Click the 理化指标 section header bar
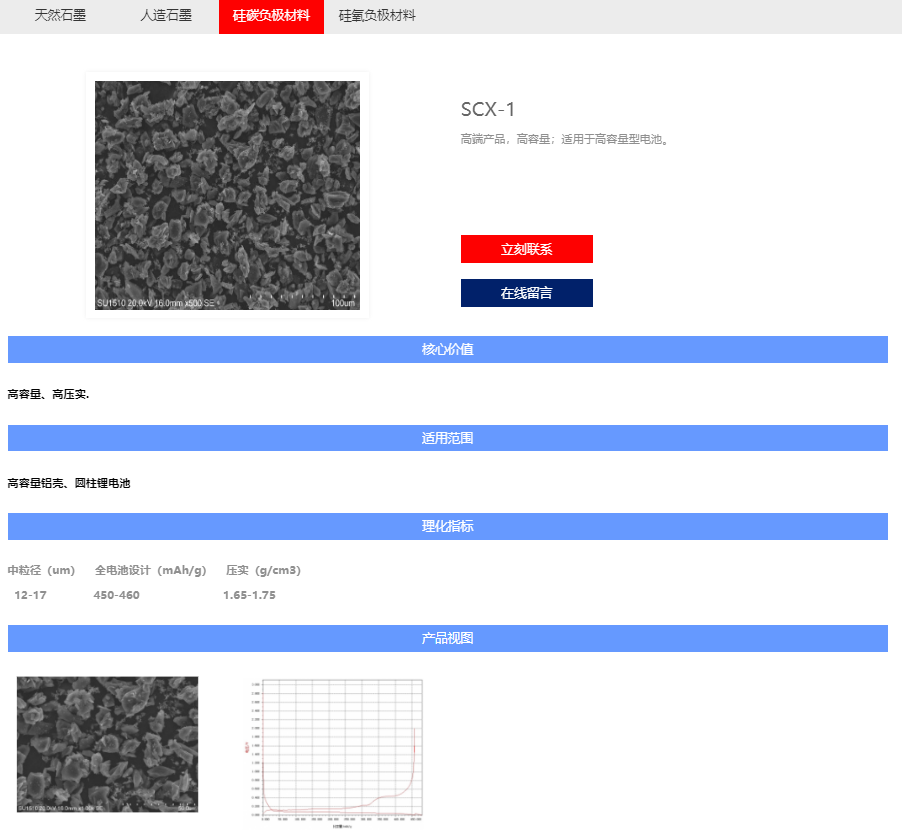Viewport: 902px width, 839px height. click(x=448, y=526)
